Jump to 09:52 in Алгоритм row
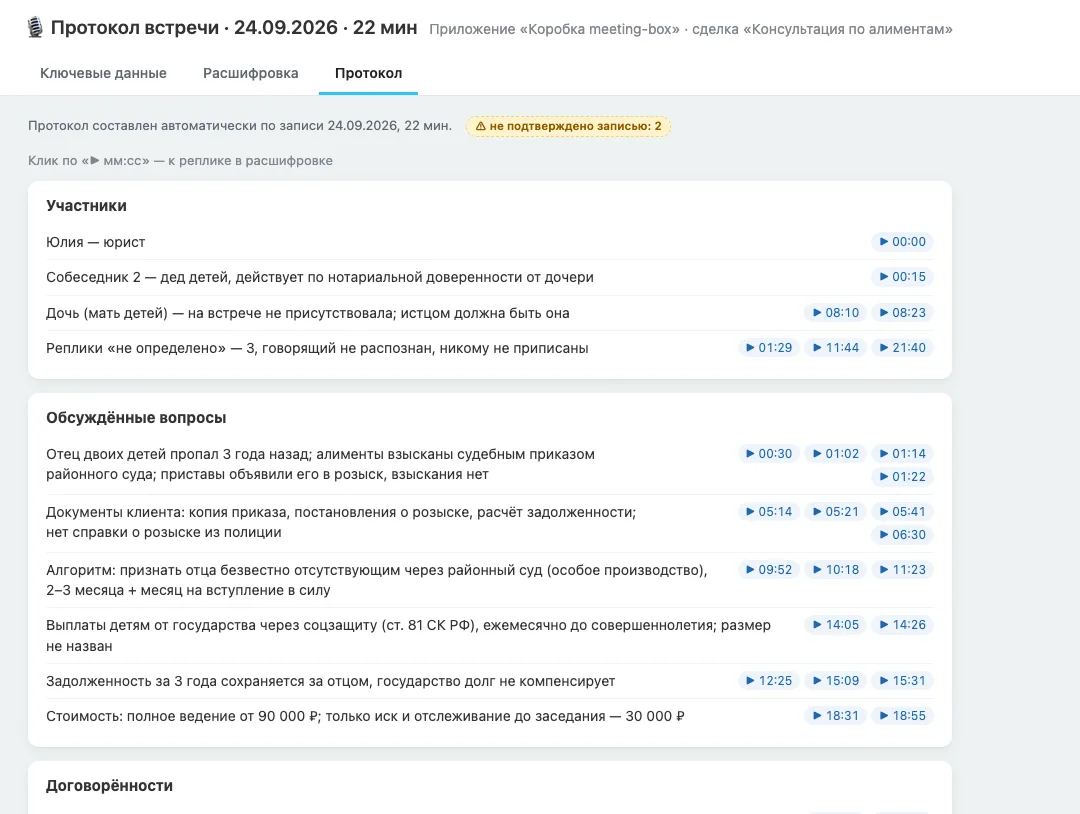This screenshot has height=814, width=1080. pos(769,570)
